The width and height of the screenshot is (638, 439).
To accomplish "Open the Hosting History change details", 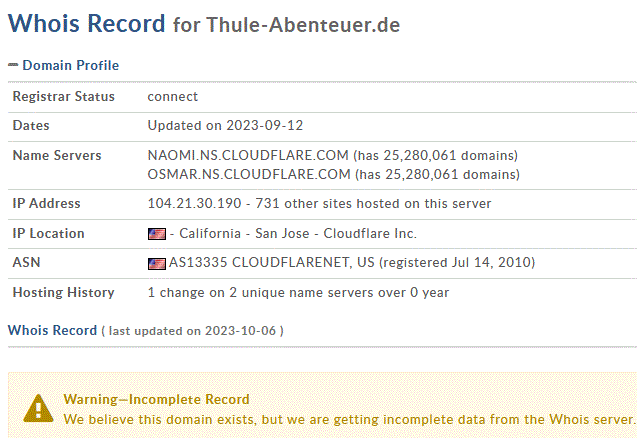I will click(298, 293).
